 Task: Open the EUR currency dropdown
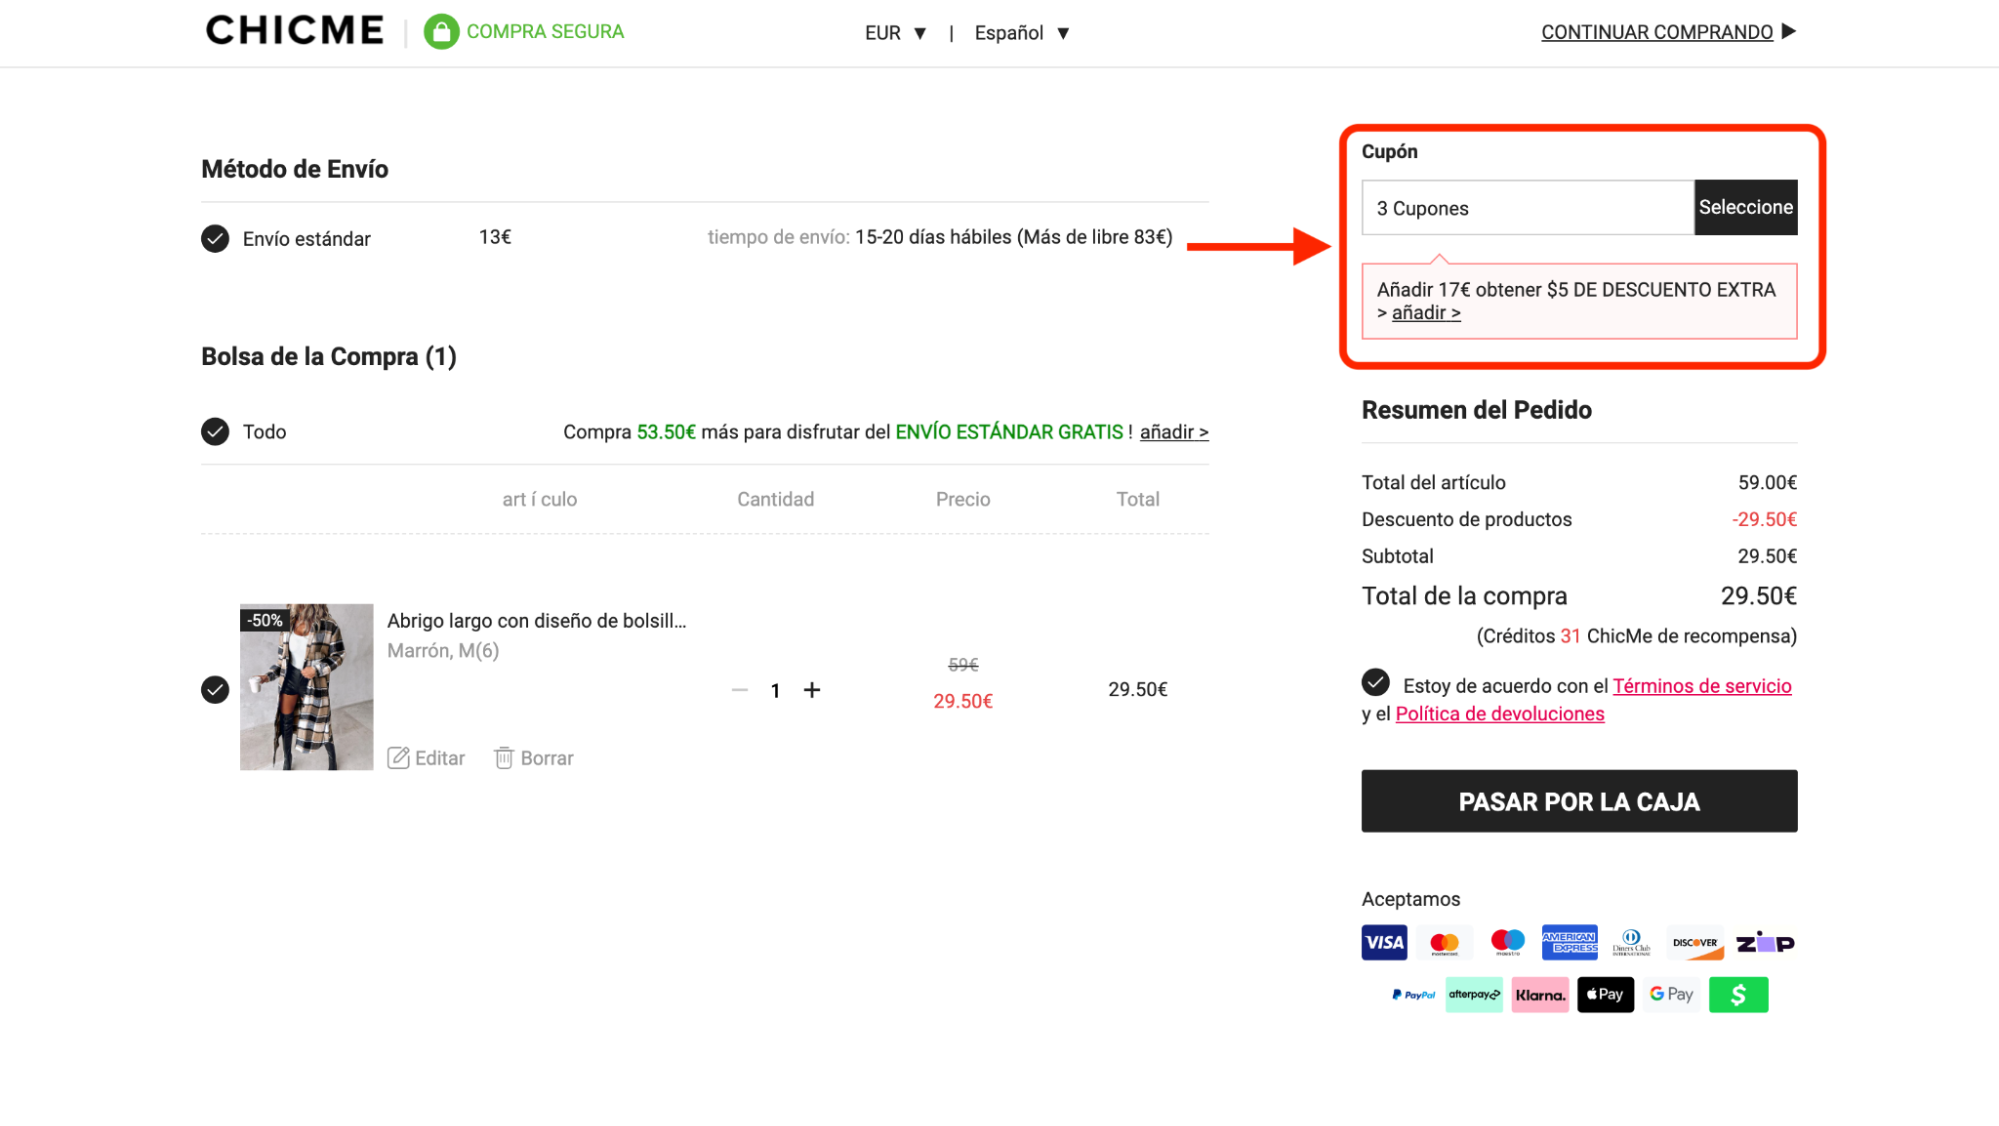tap(896, 33)
